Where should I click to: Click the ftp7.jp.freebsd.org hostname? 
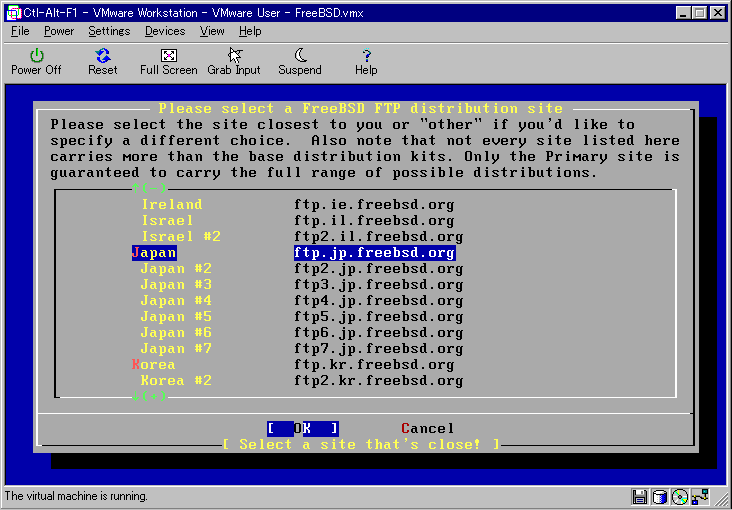(379, 349)
